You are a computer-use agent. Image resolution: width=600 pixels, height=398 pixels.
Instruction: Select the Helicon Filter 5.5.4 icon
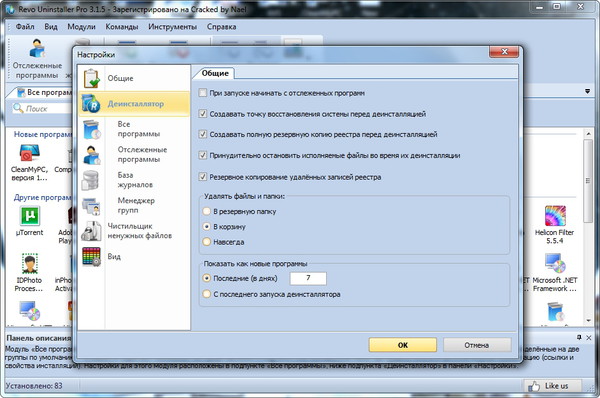555,216
